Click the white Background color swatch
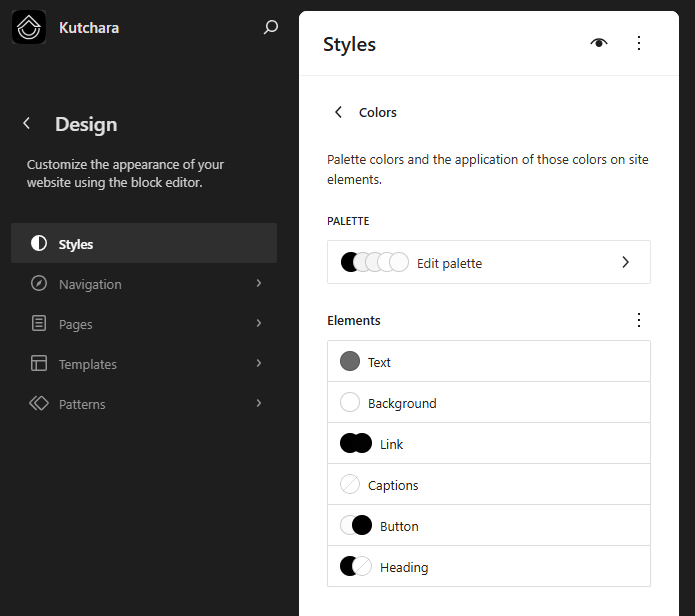This screenshot has width=695, height=616. (x=350, y=402)
